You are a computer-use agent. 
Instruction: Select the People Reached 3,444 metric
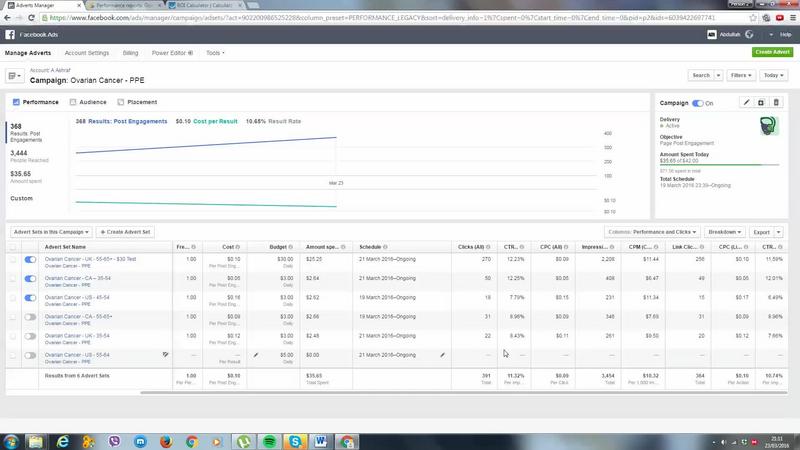(x=29, y=156)
